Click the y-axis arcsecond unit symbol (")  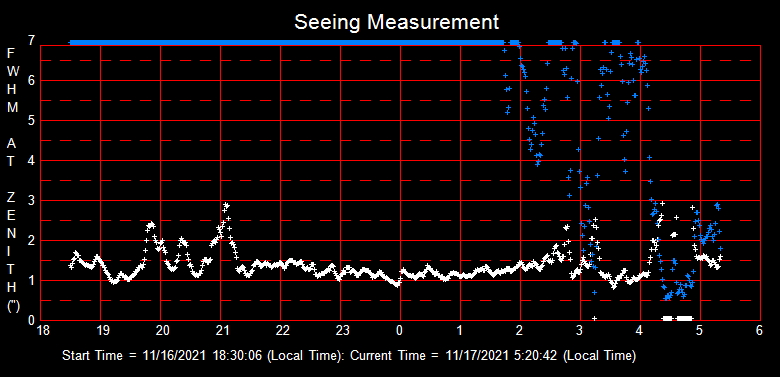click(13, 307)
